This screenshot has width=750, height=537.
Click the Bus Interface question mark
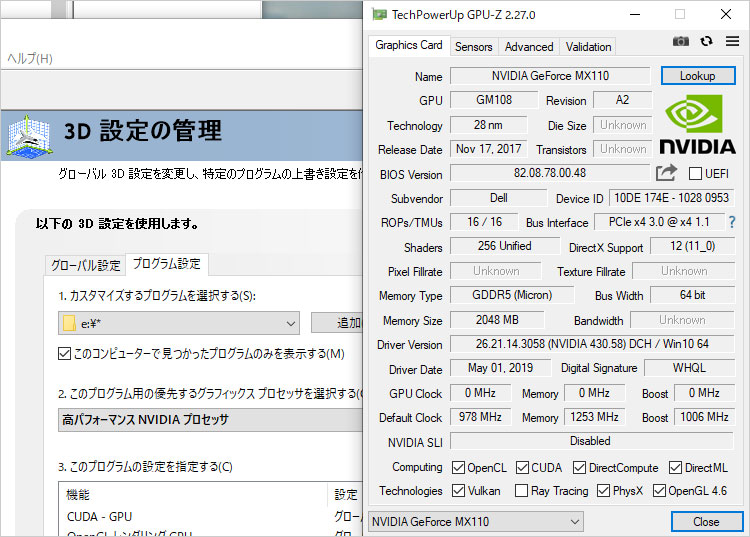point(732,222)
